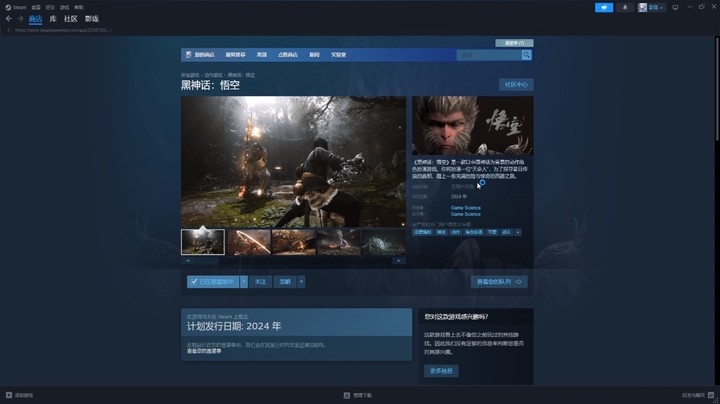The height and width of the screenshot is (404, 720).
Task: Select the fifth thumbnail with white creature
Action: tap(383, 242)
